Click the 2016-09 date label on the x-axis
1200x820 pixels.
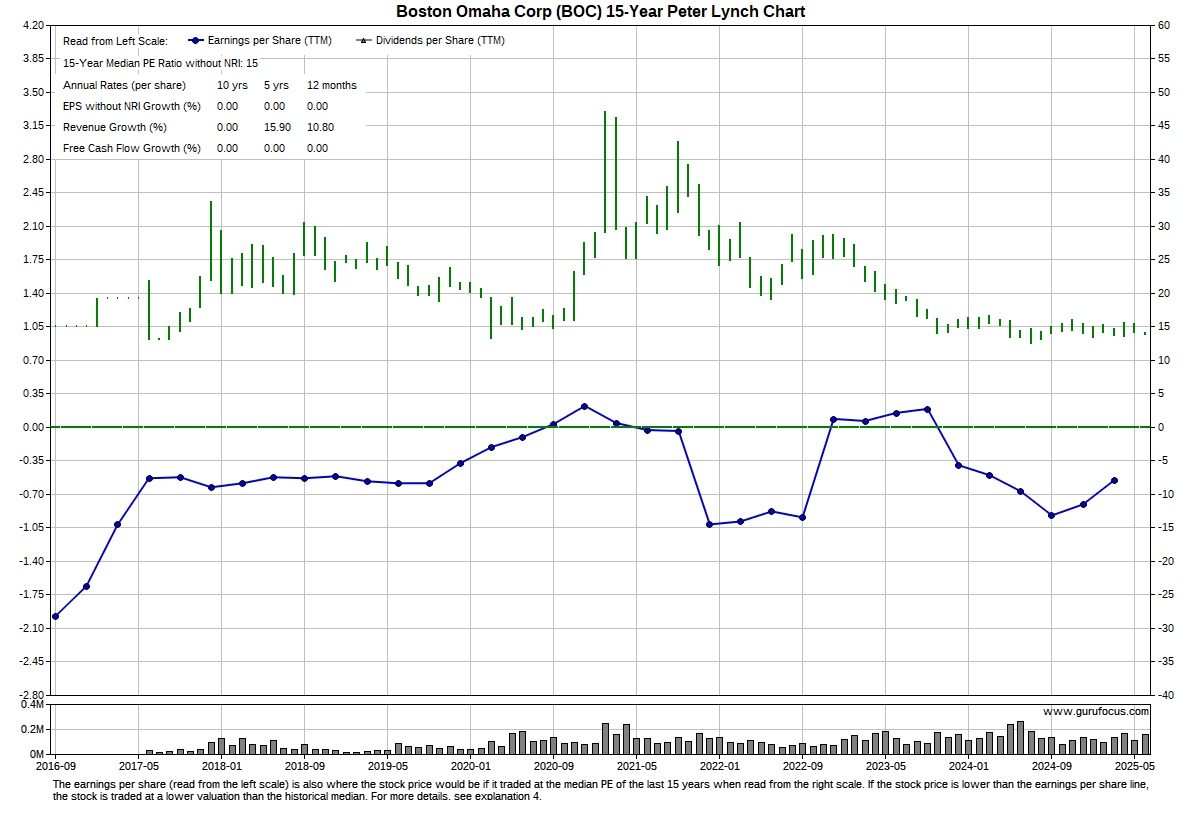[x=55, y=765]
